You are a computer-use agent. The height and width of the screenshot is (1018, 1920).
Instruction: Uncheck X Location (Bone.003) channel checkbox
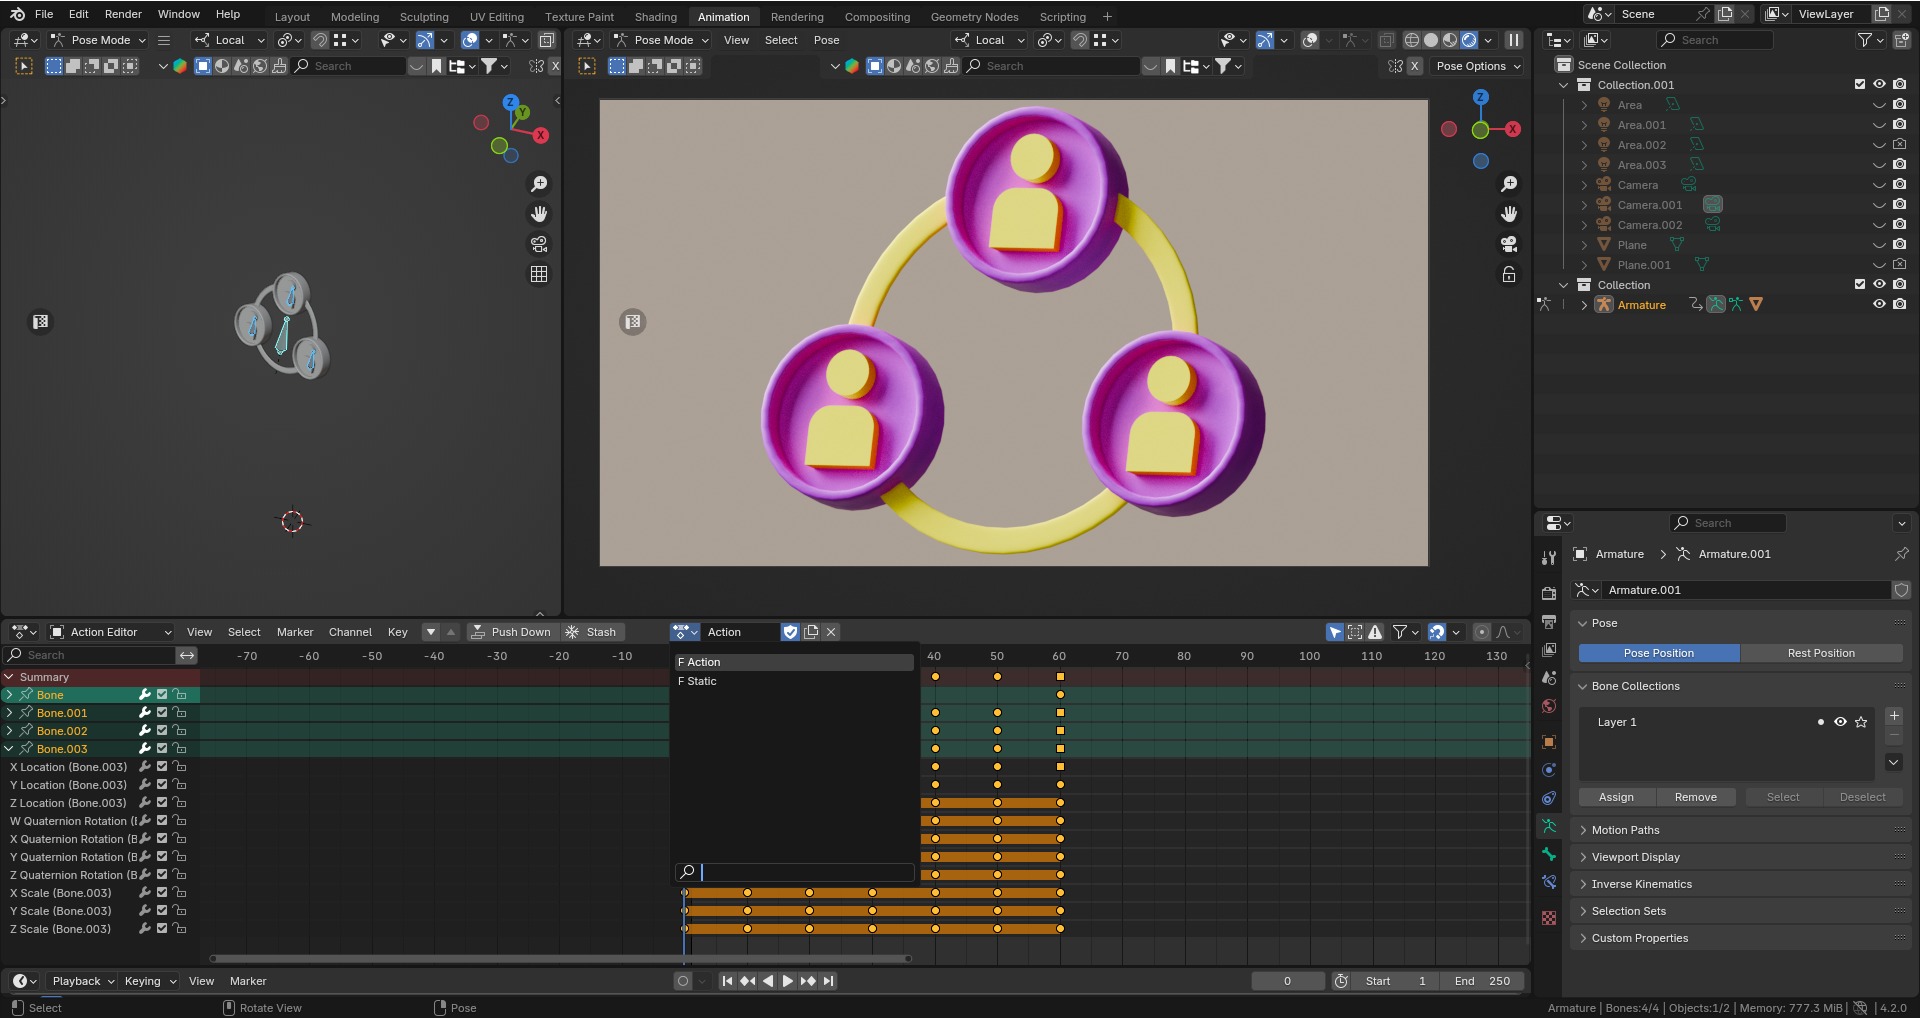(x=162, y=767)
